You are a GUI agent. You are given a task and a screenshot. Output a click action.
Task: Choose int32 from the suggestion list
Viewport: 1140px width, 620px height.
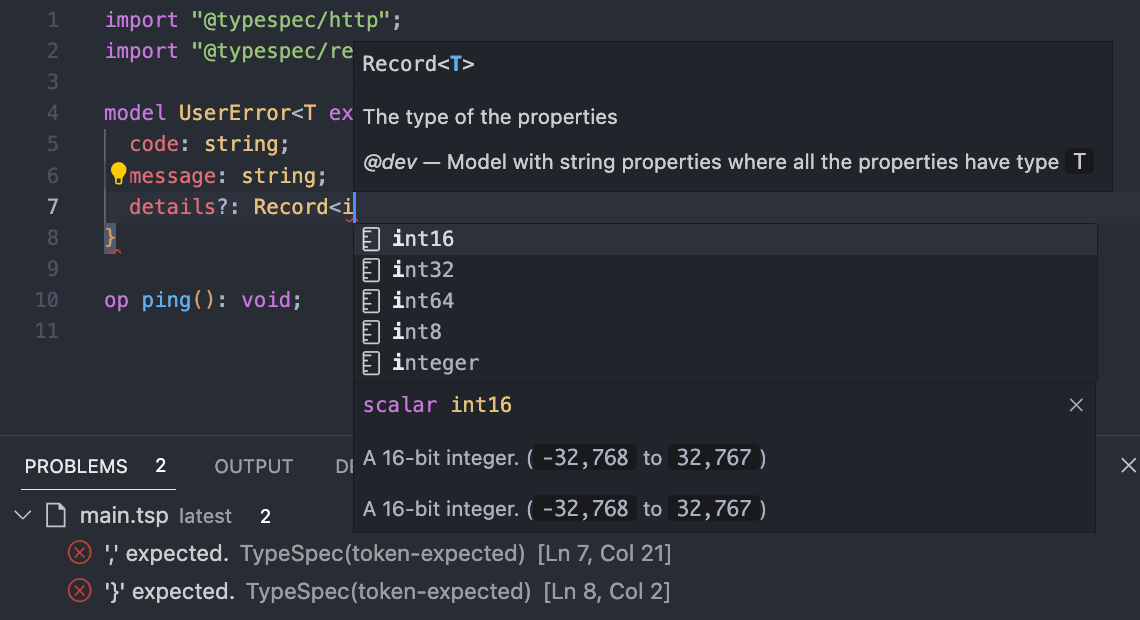(423, 270)
